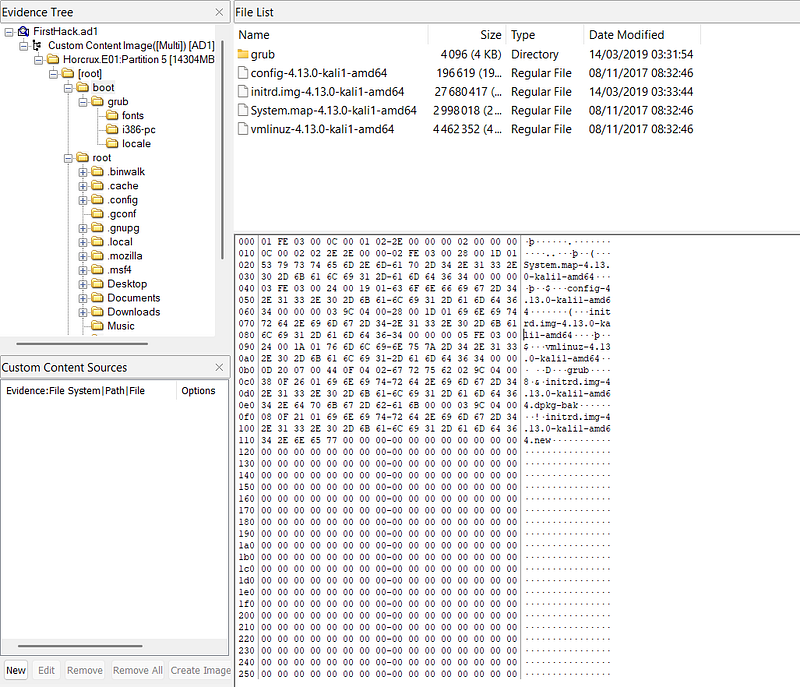
Task: Expand the Downloads folder in tree
Action: 83,312
